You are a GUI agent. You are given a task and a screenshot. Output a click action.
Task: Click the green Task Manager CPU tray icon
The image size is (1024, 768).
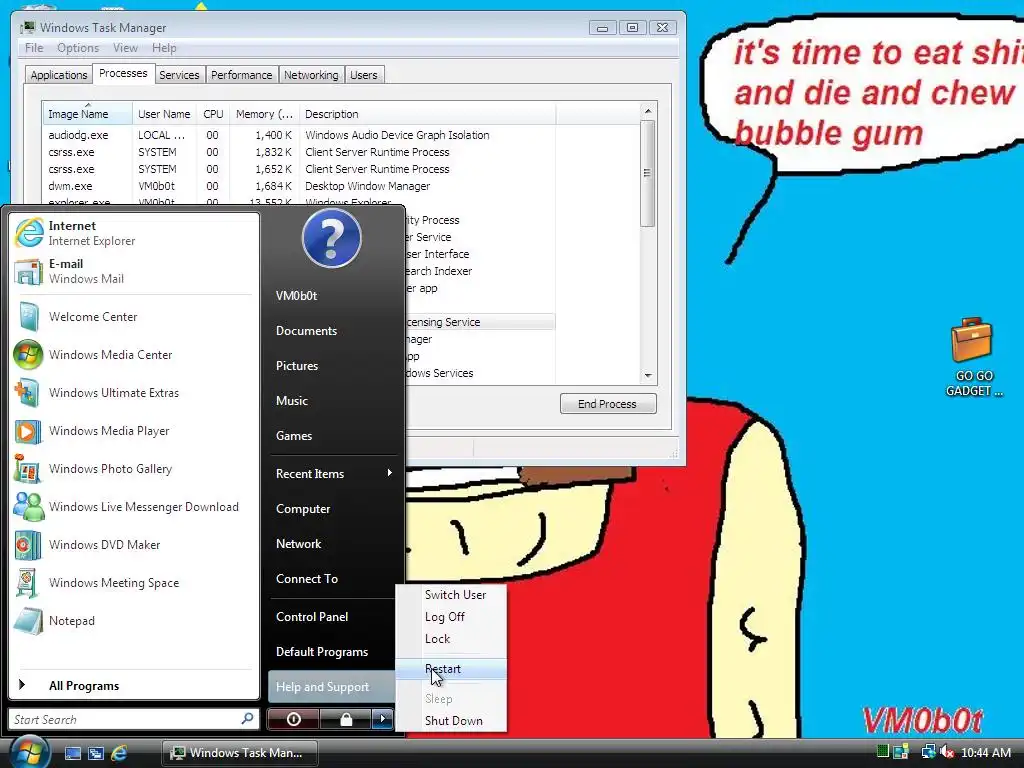pyautogui.click(x=882, y=752)
